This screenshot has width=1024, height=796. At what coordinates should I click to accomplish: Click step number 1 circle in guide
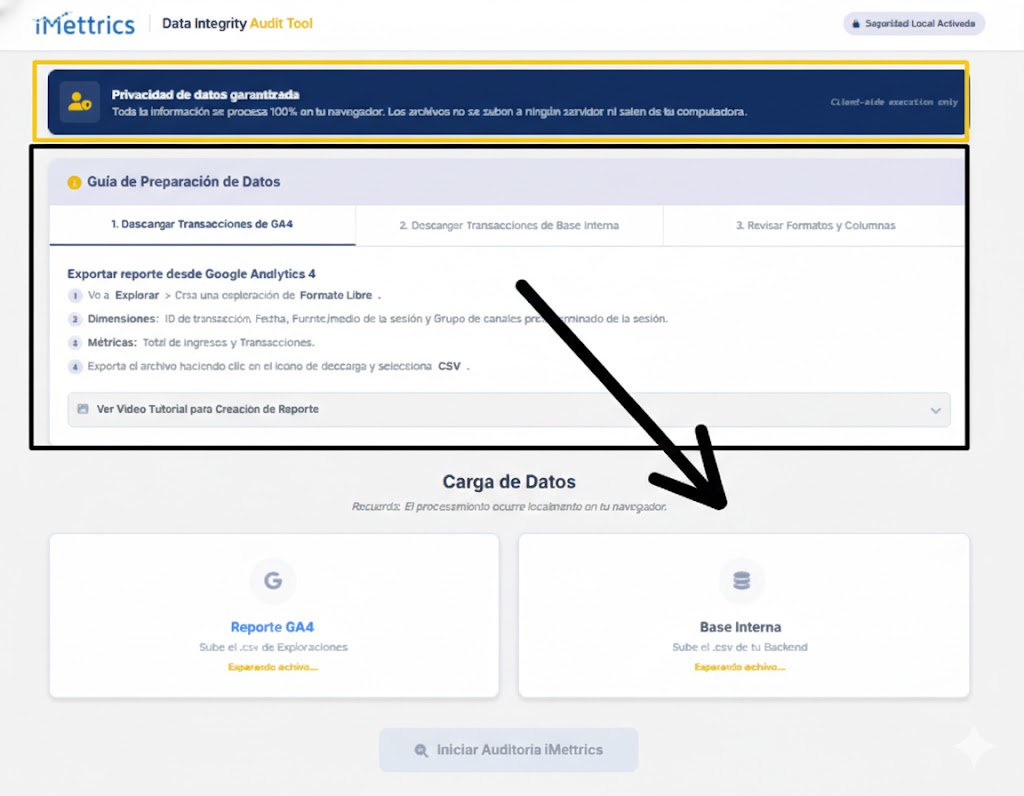pyautogui.click(x=74, y=296)
